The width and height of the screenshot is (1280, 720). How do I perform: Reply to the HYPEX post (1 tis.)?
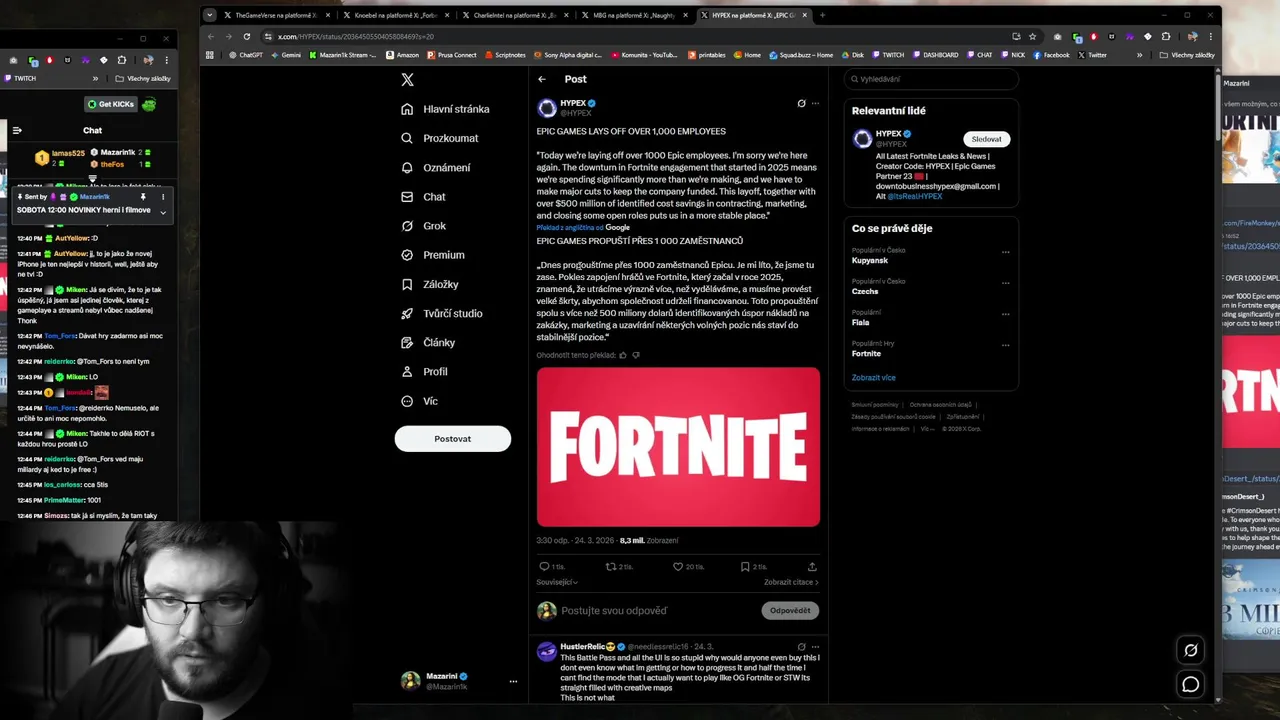click(x=551, y=567)
